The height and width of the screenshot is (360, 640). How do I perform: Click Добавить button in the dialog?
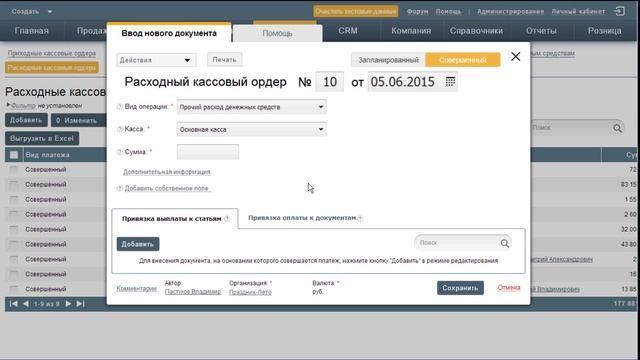point(138,244)
